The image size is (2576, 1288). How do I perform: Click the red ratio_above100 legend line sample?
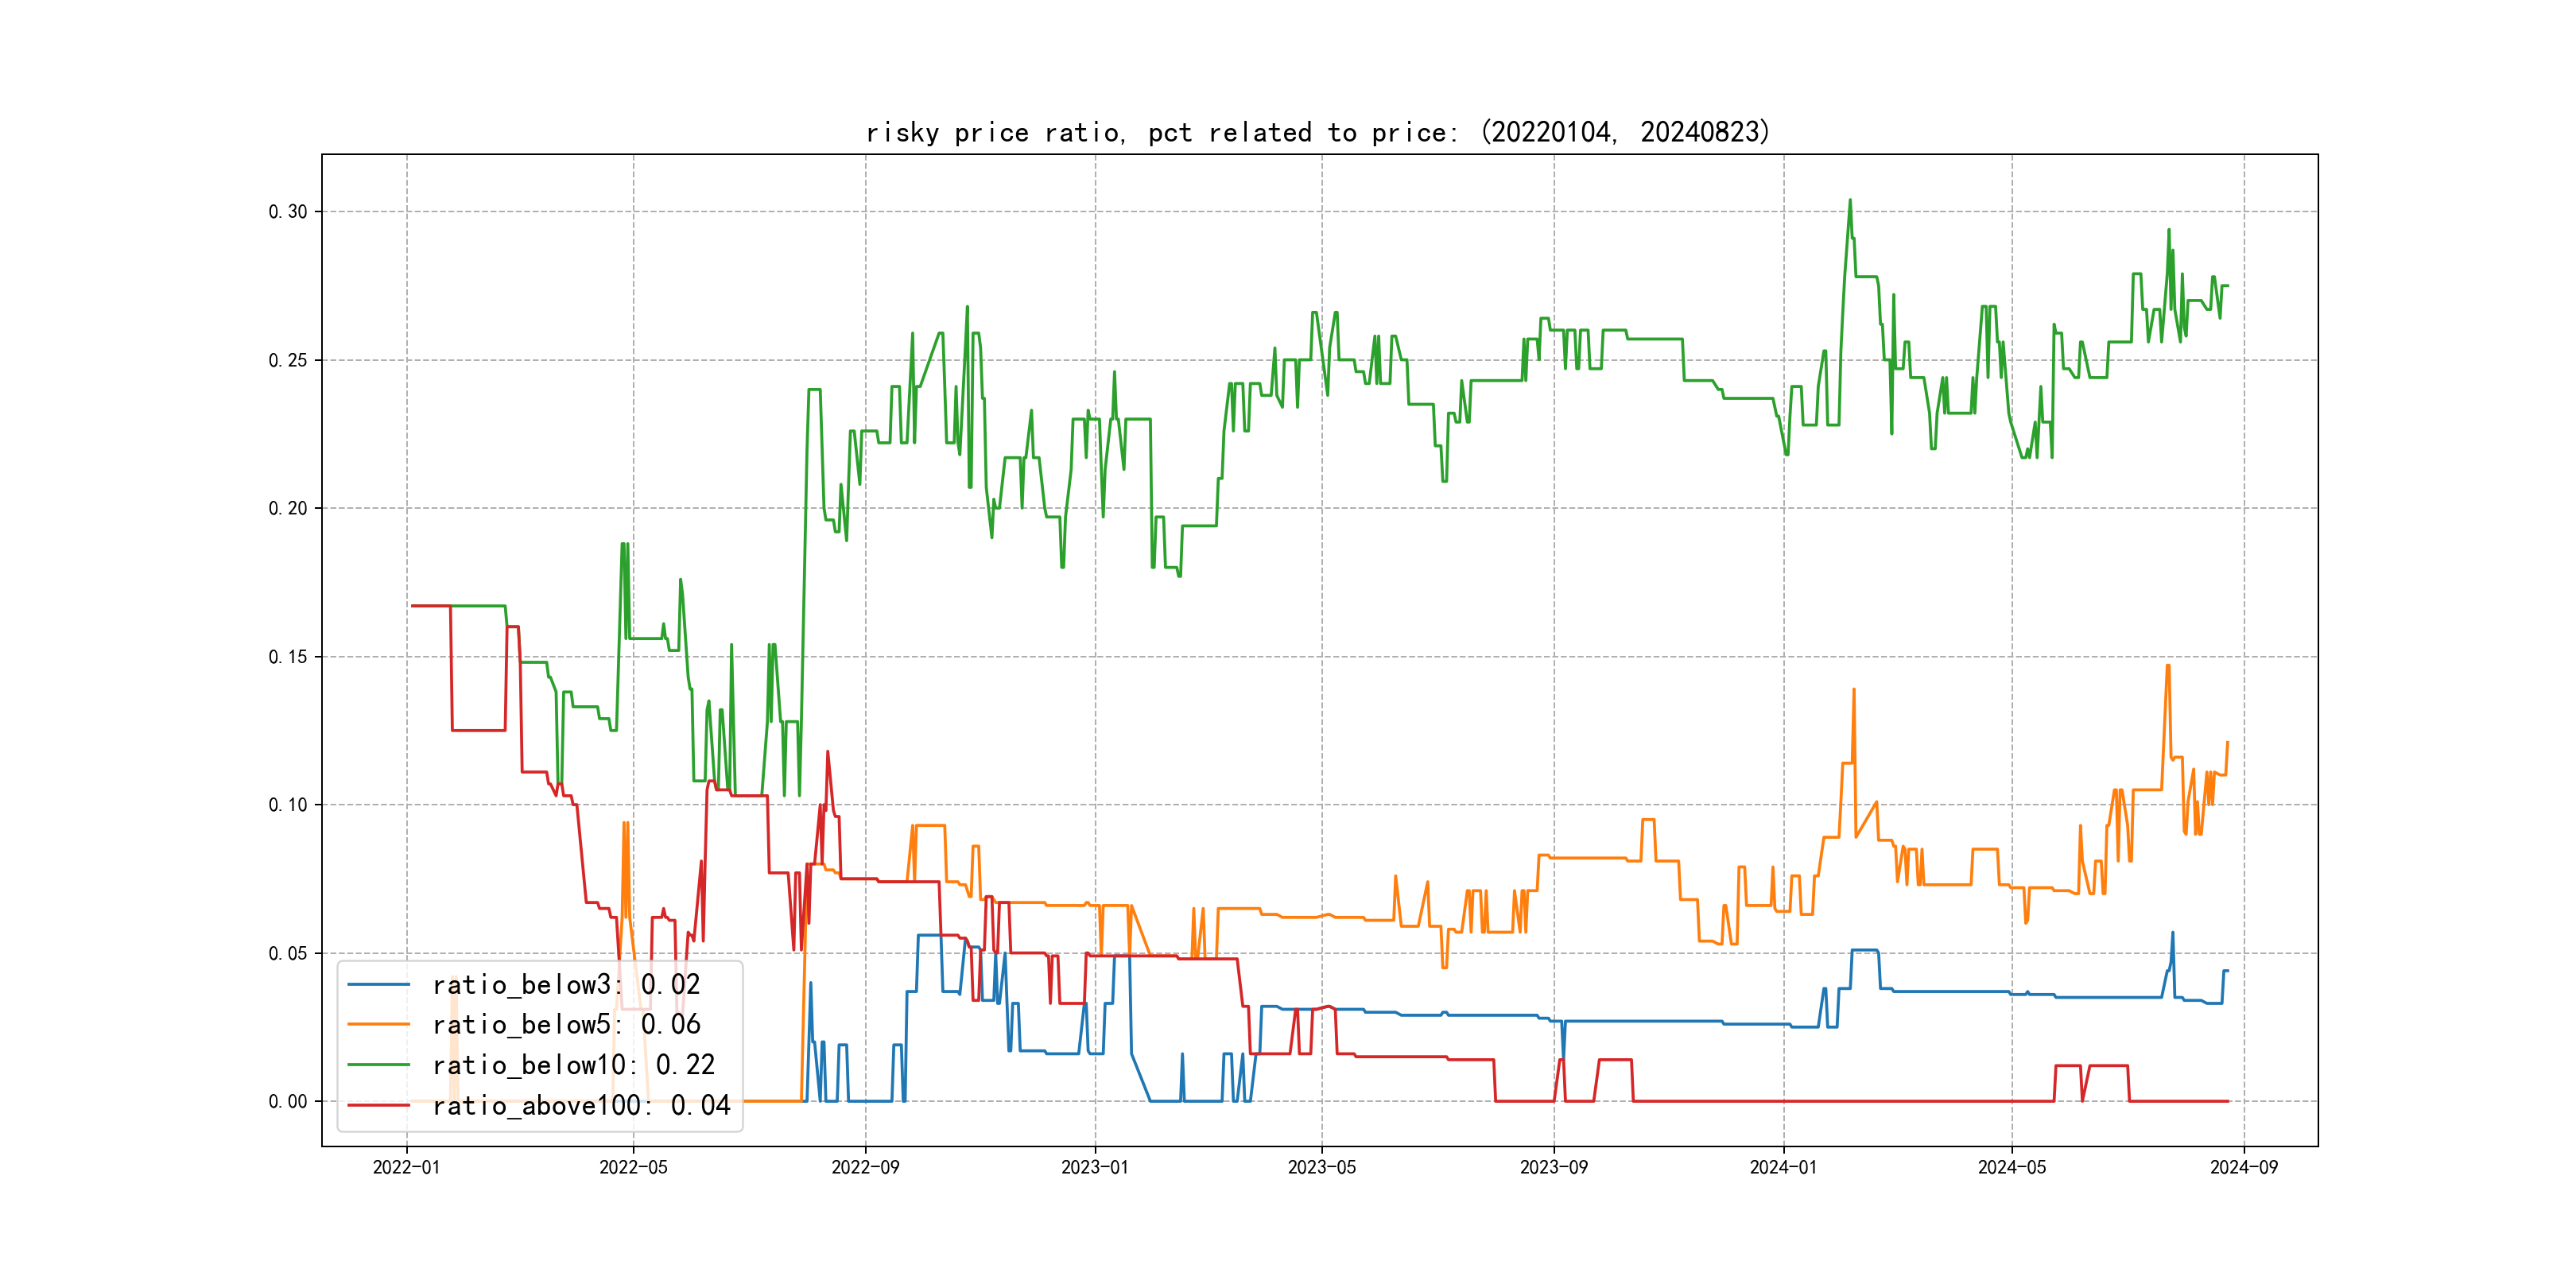(x=378, y=1105)
